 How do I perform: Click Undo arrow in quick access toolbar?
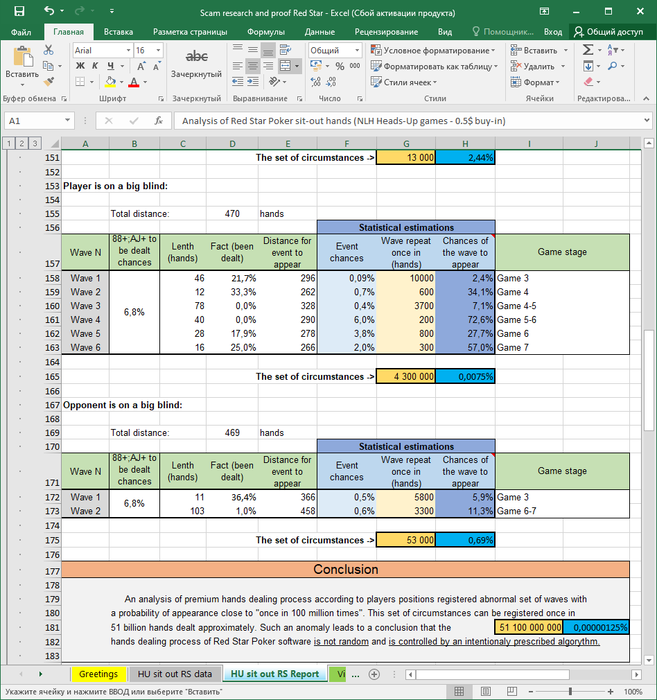pos(49,11)
